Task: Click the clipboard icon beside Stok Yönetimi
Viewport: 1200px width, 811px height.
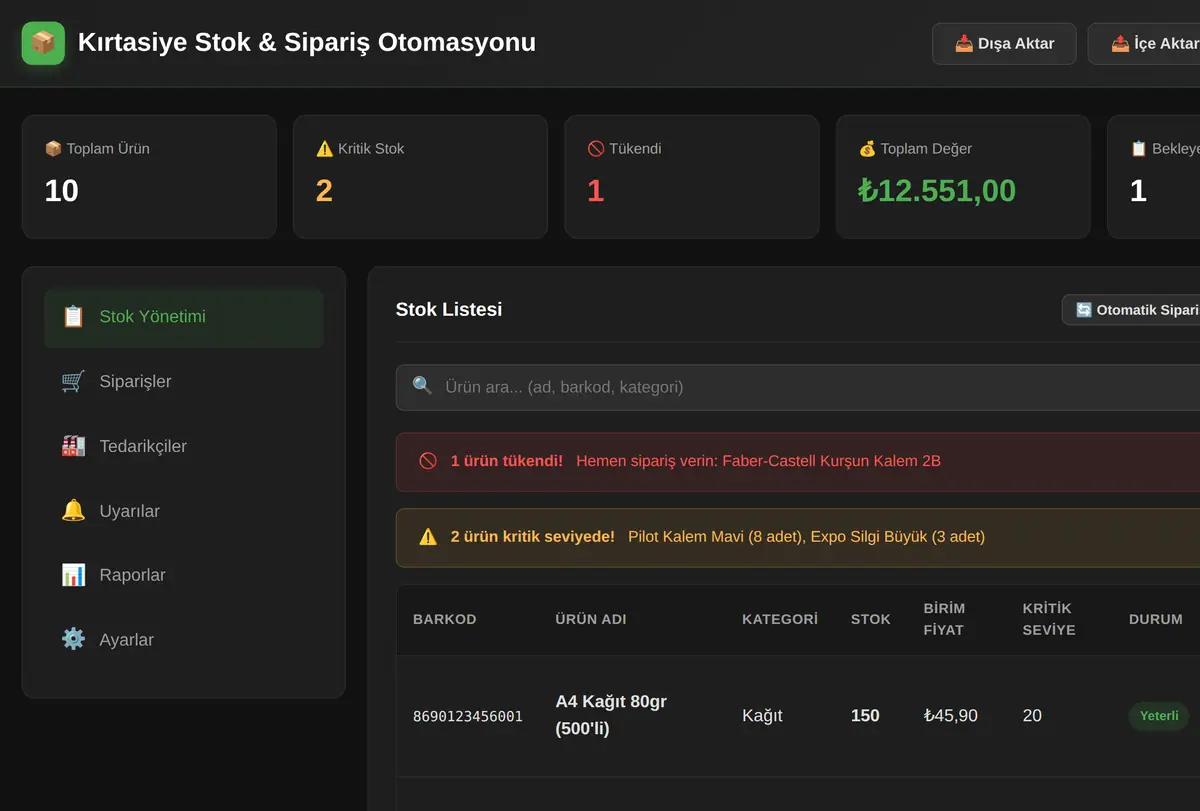Action: [73, 317]
